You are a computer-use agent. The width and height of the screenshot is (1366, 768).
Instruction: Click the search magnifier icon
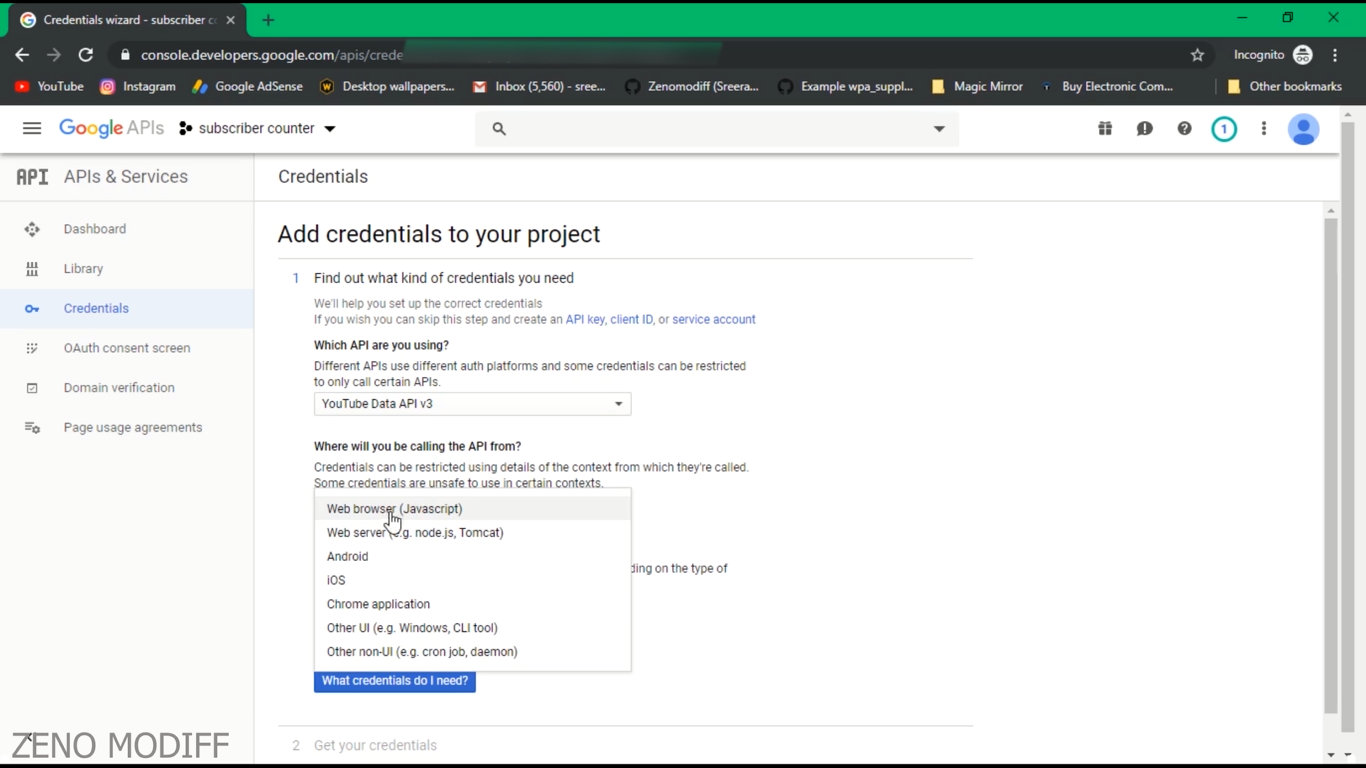(x=499, y=129)
